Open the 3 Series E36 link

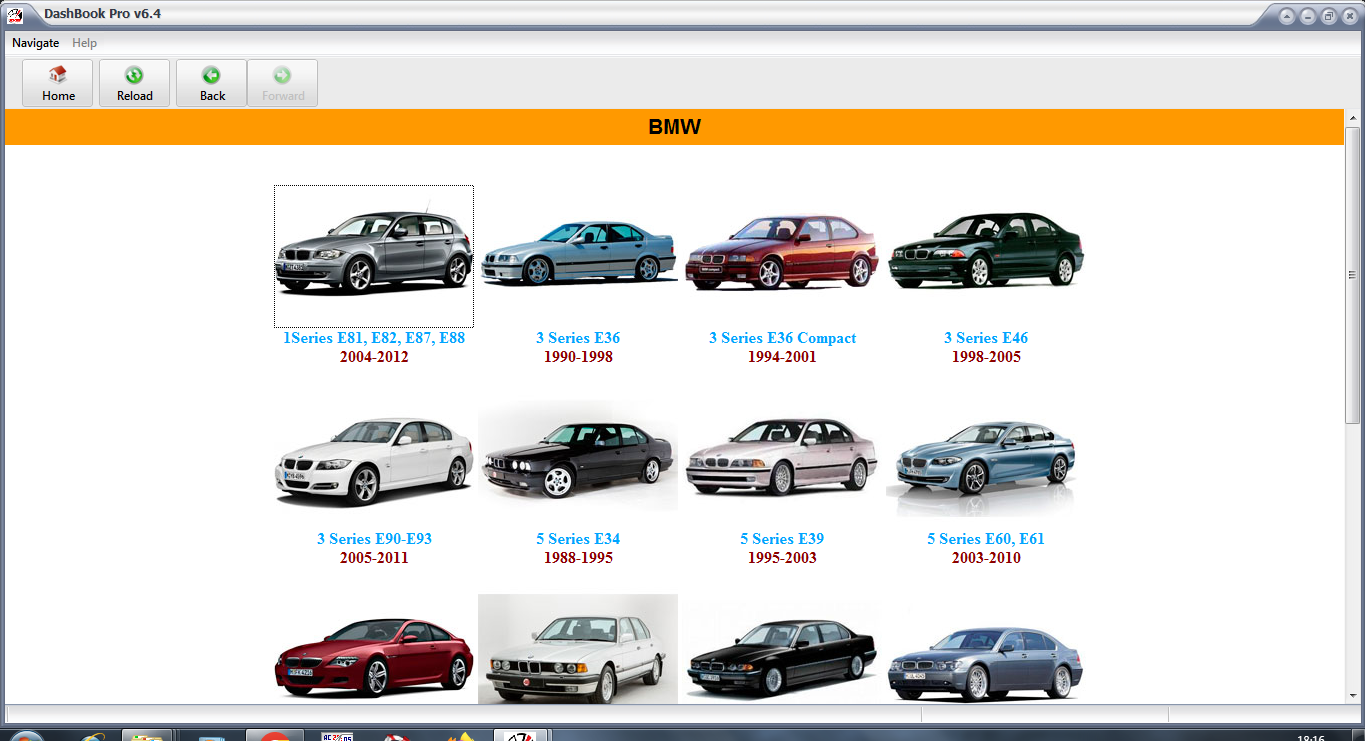coord(578,338)
